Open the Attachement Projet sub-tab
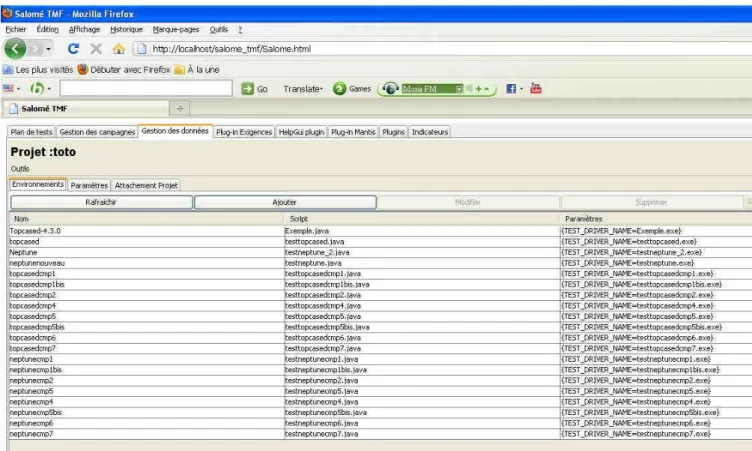 click(146, 185)
